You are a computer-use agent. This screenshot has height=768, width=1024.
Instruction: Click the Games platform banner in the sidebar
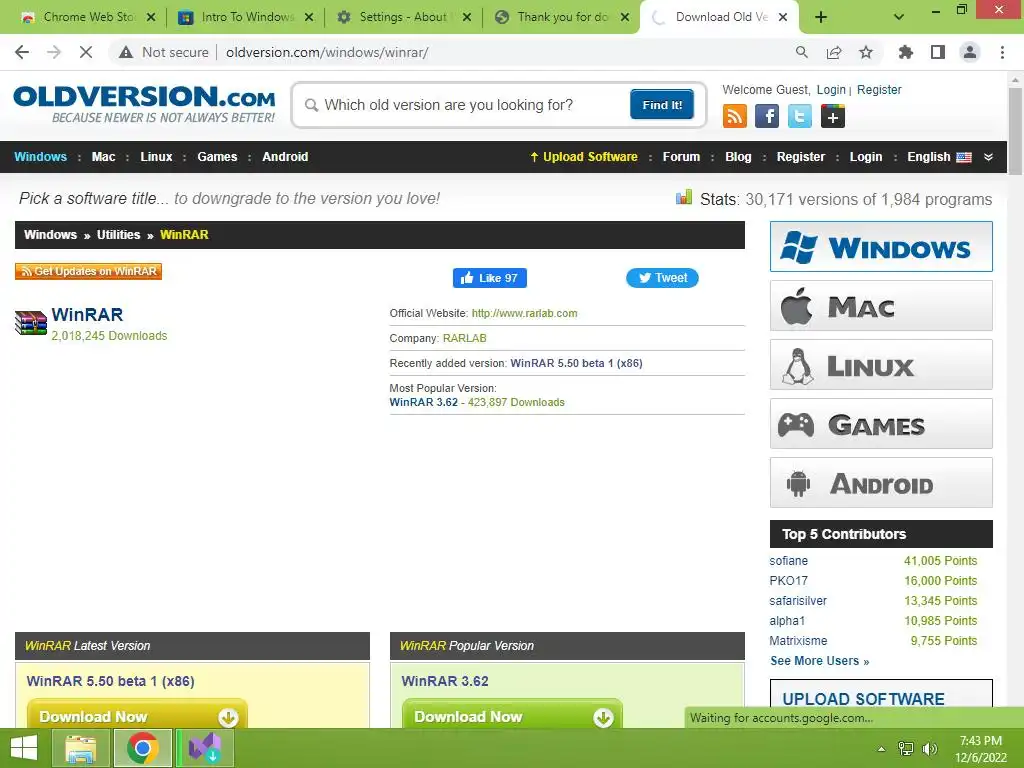tap(881, 424)
